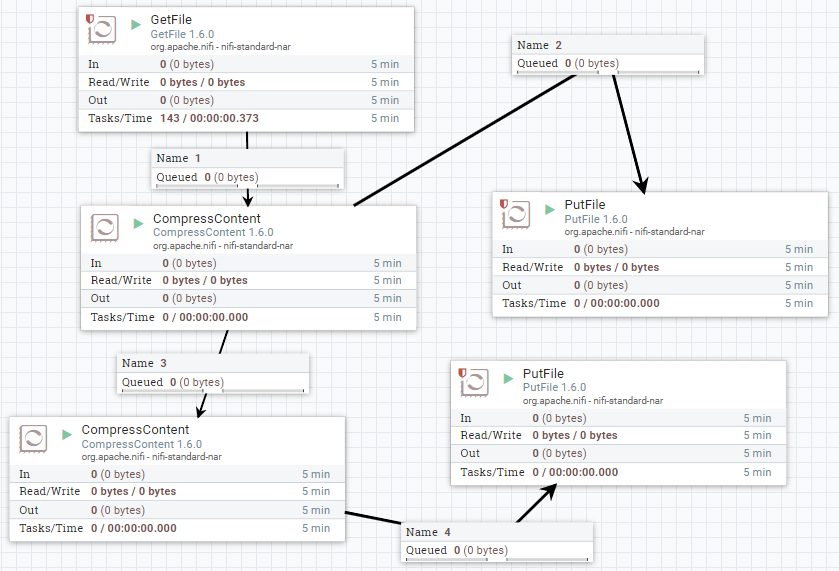Click GetFile Tasks/Time row showing 143

[x=245, y=118]
